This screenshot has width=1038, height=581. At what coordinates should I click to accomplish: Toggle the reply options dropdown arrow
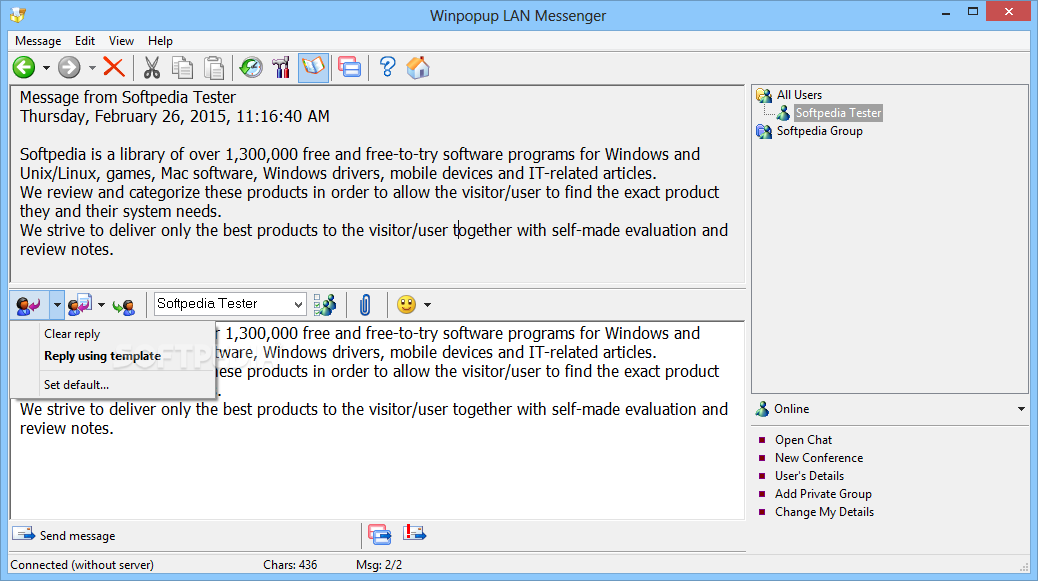click(57, 305)
